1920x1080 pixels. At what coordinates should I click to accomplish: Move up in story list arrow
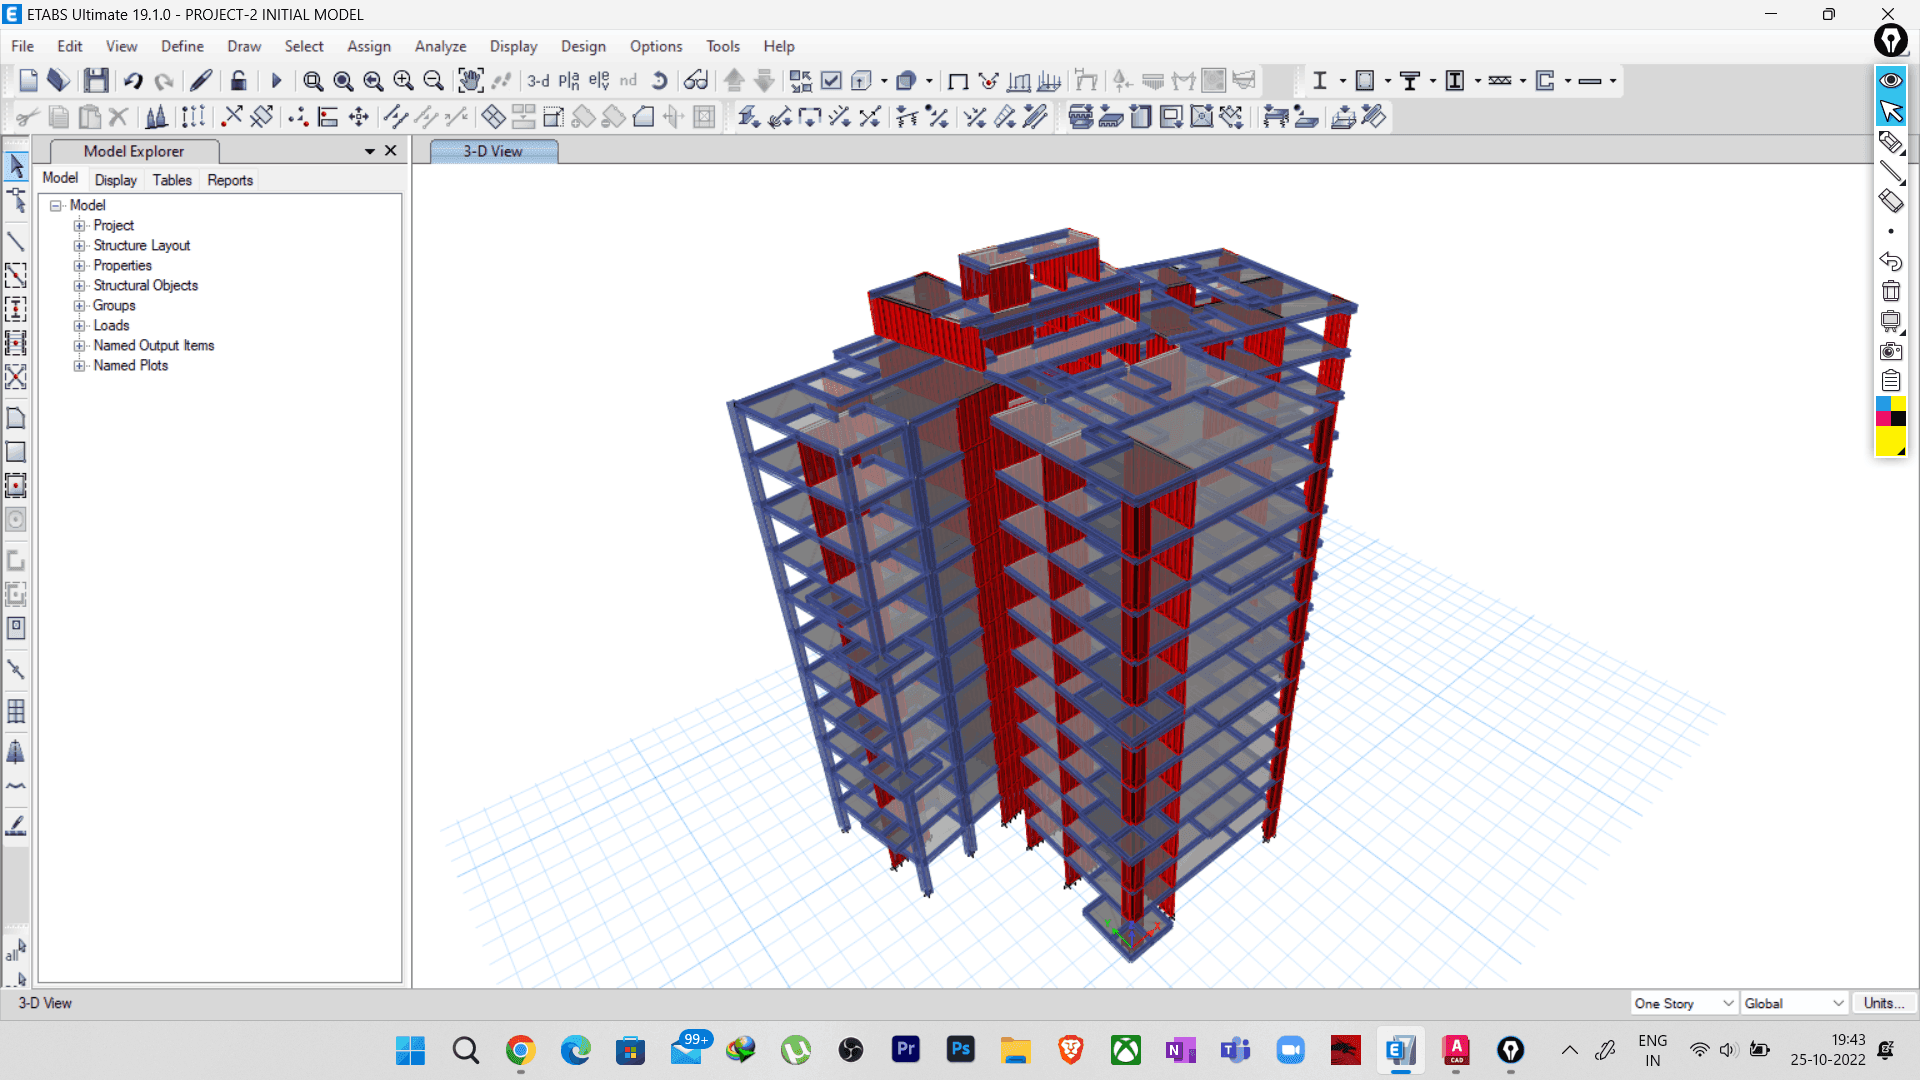[x=734, y=81]
